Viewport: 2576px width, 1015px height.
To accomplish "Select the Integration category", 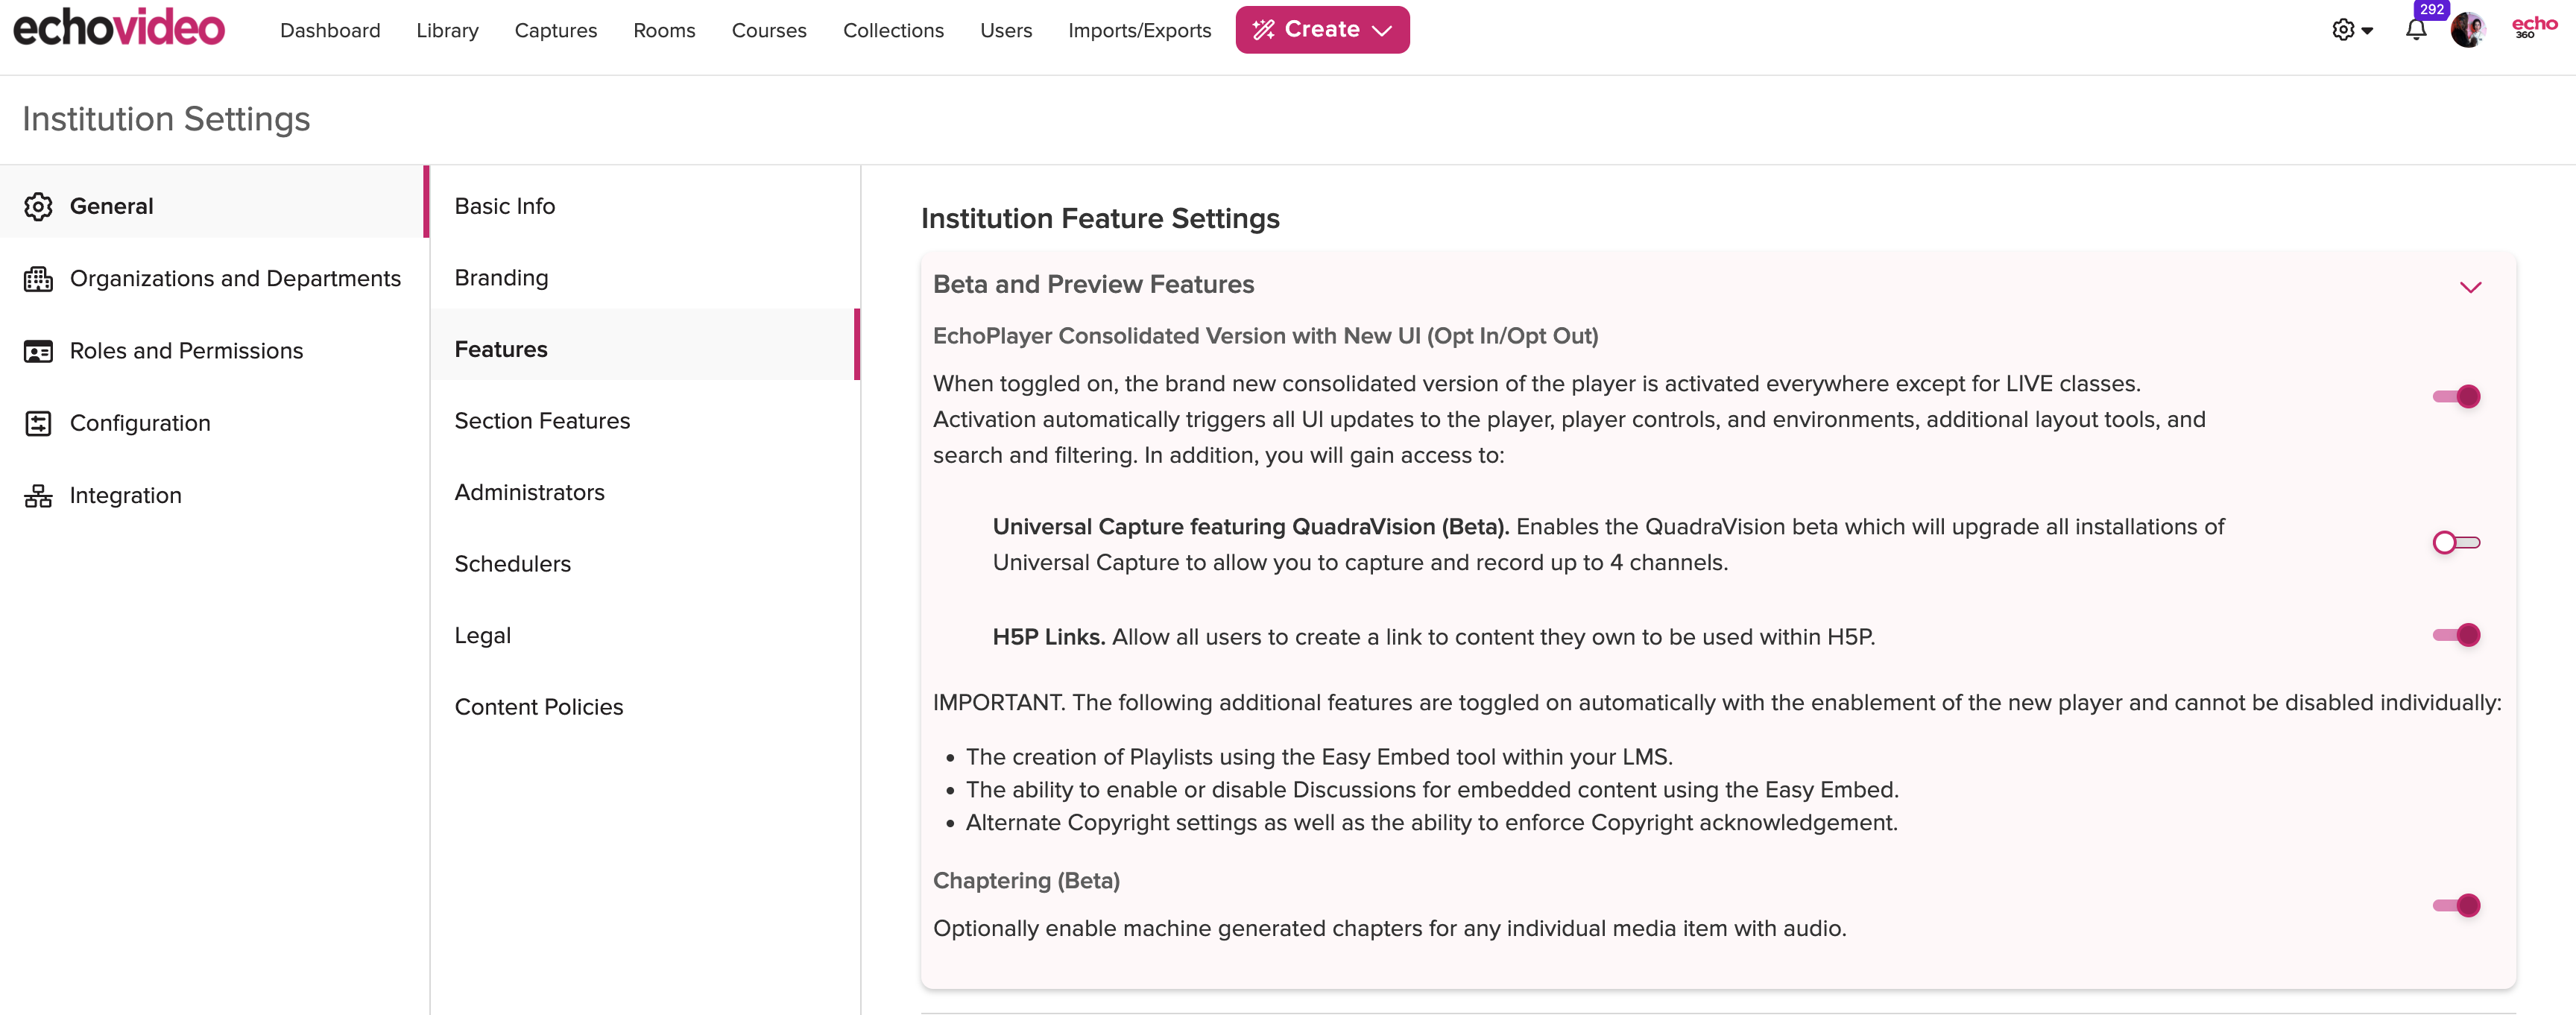I will (214, 496).
